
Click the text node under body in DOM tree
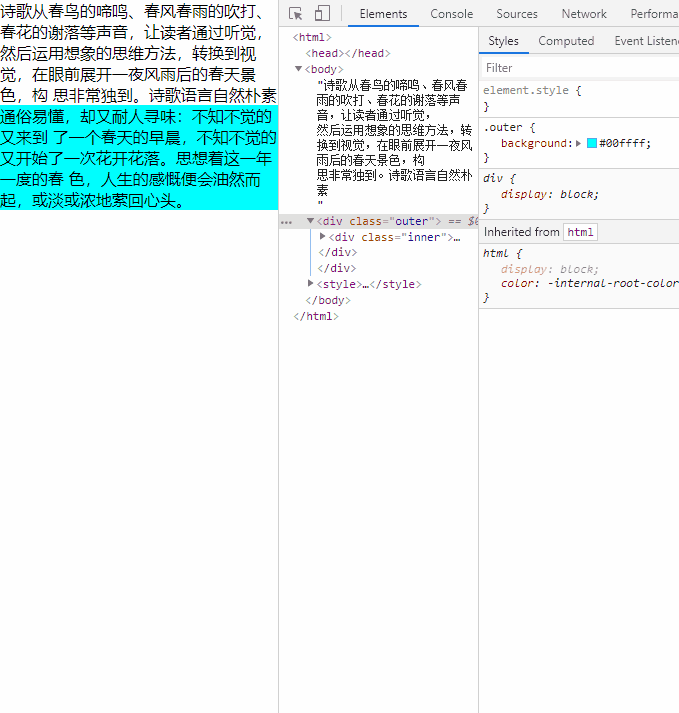(x=394, y=145)
